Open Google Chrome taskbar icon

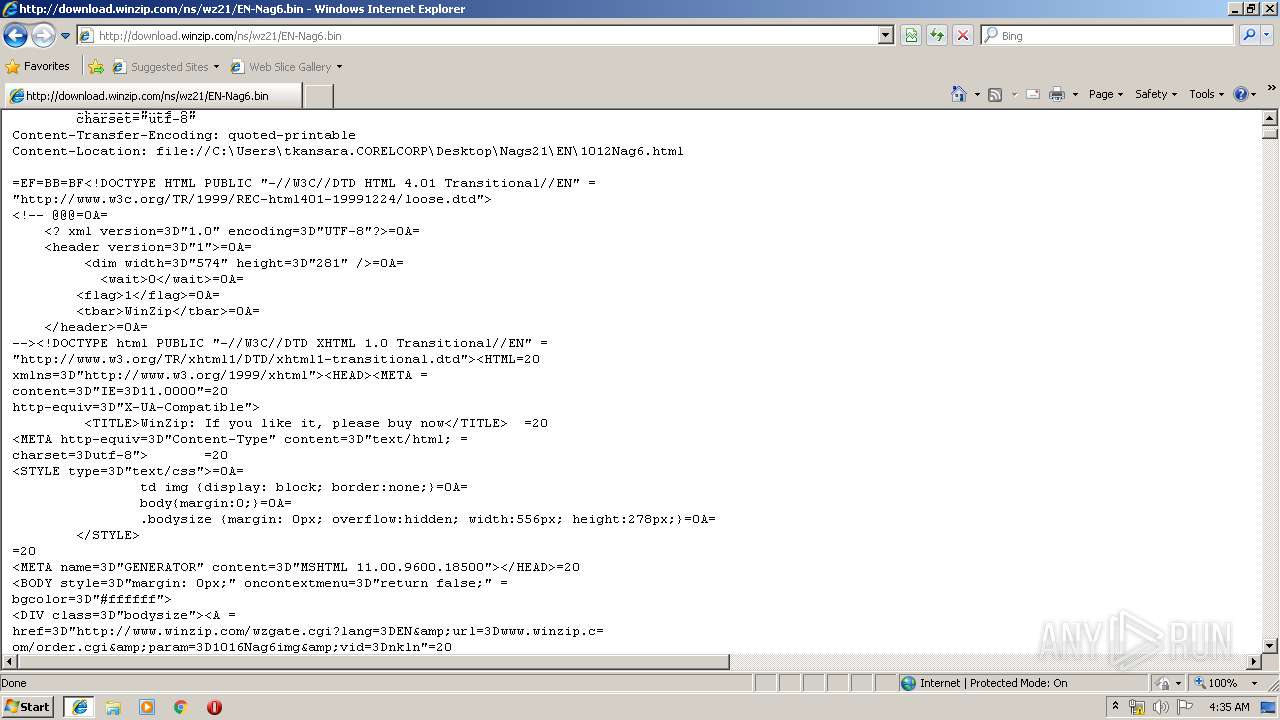pos(181,707)
